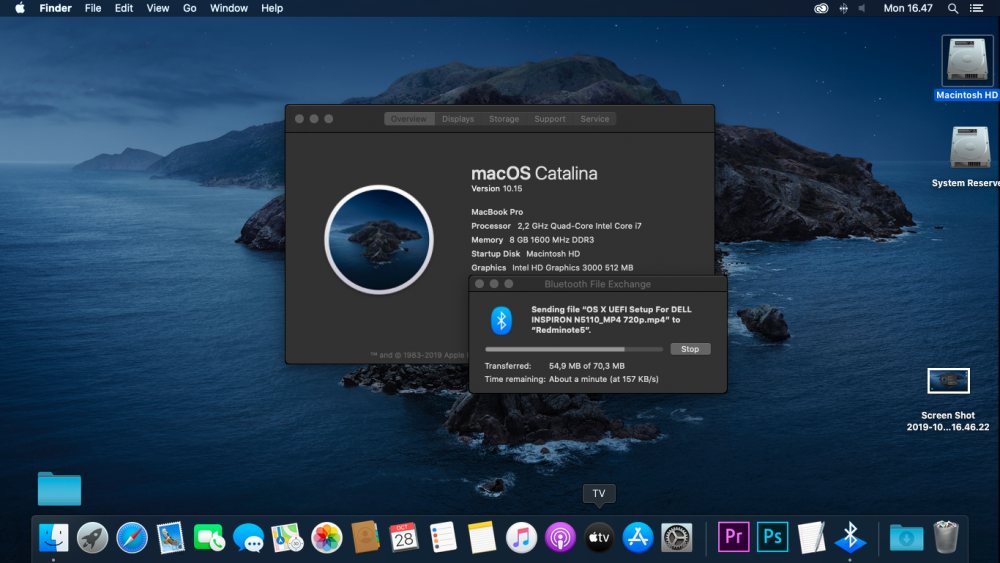Open Reminders from the Dock
The width and height of the screenshot is (1000, 563).
pyautogui.click(x=443, y=537)
